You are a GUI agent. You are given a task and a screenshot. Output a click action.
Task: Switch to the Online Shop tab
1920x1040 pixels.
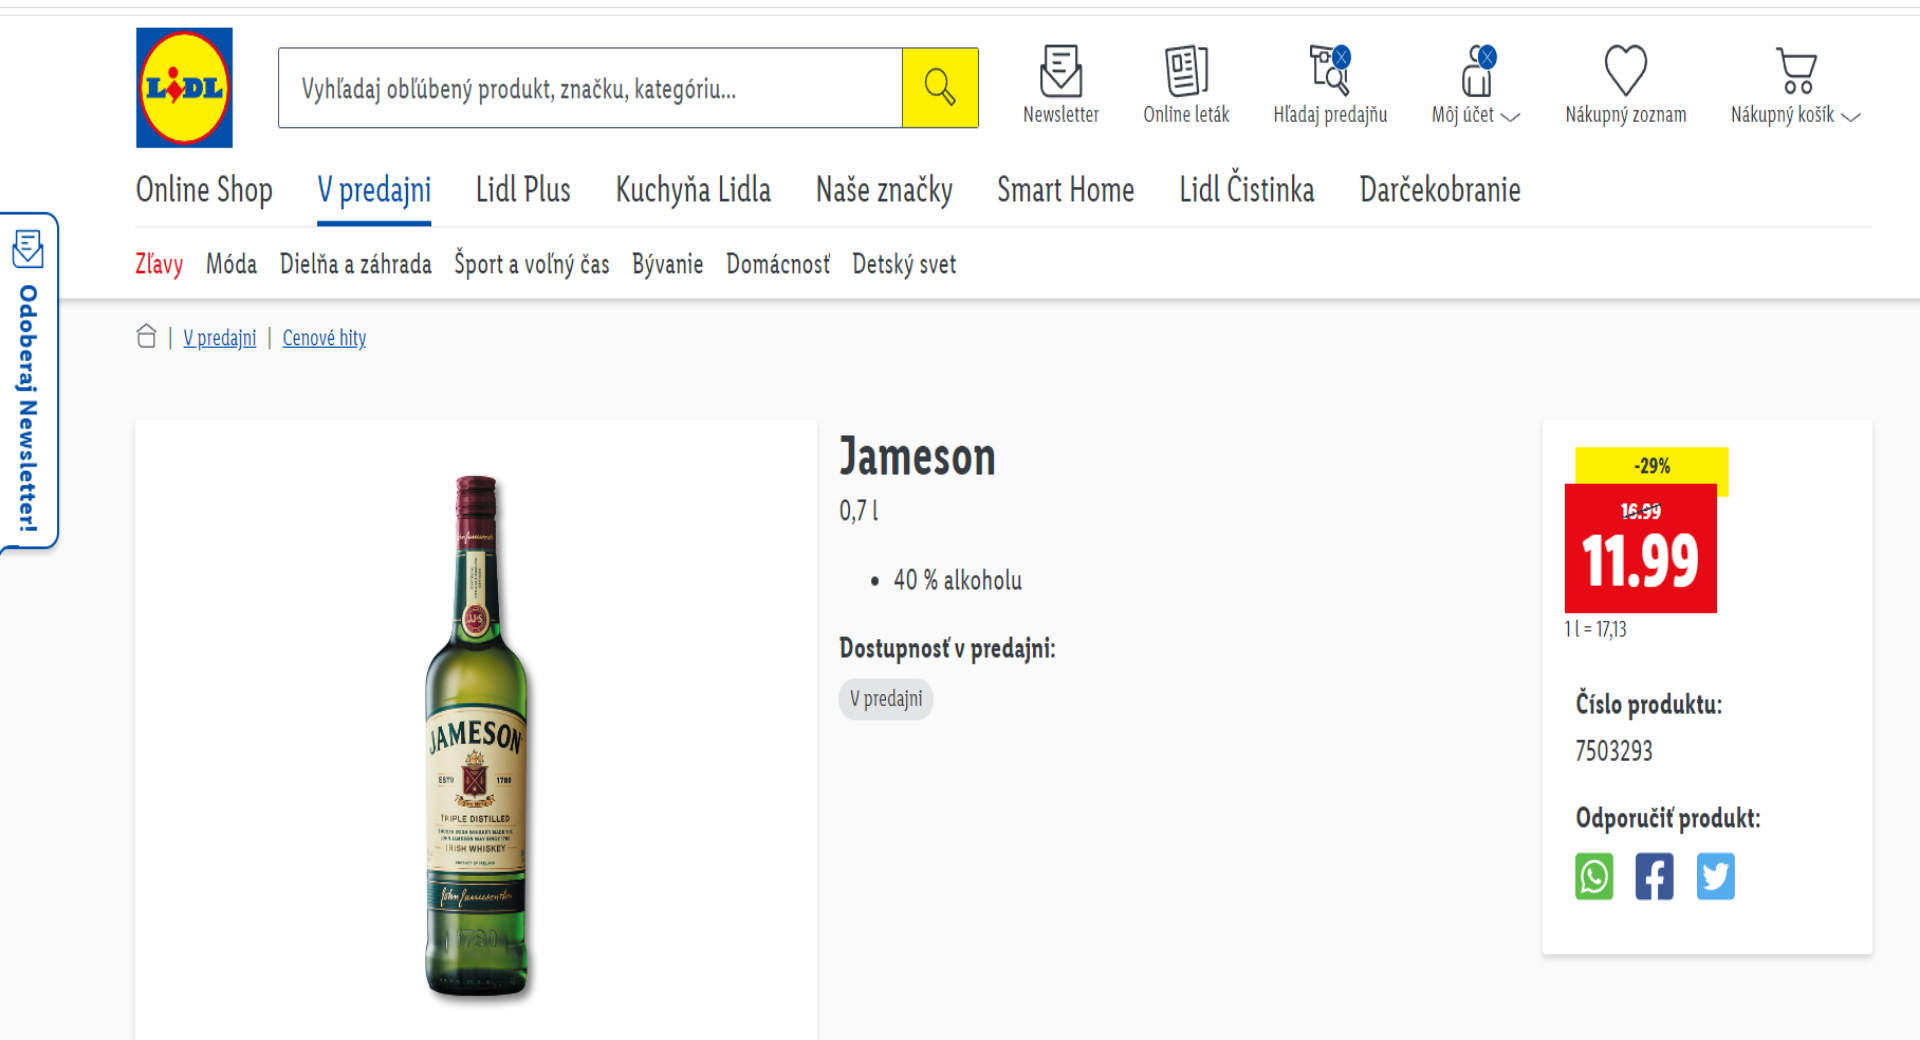pyautogui.click(x=204, y=189)
